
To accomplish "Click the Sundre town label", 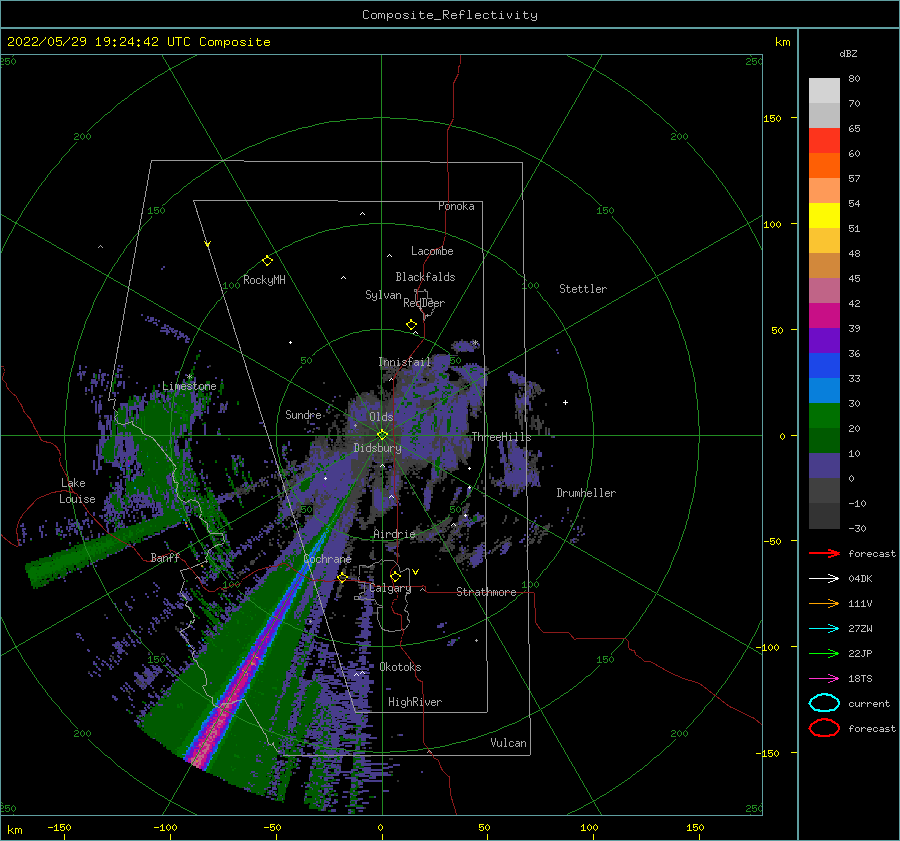I will click(x=303, y=414).
